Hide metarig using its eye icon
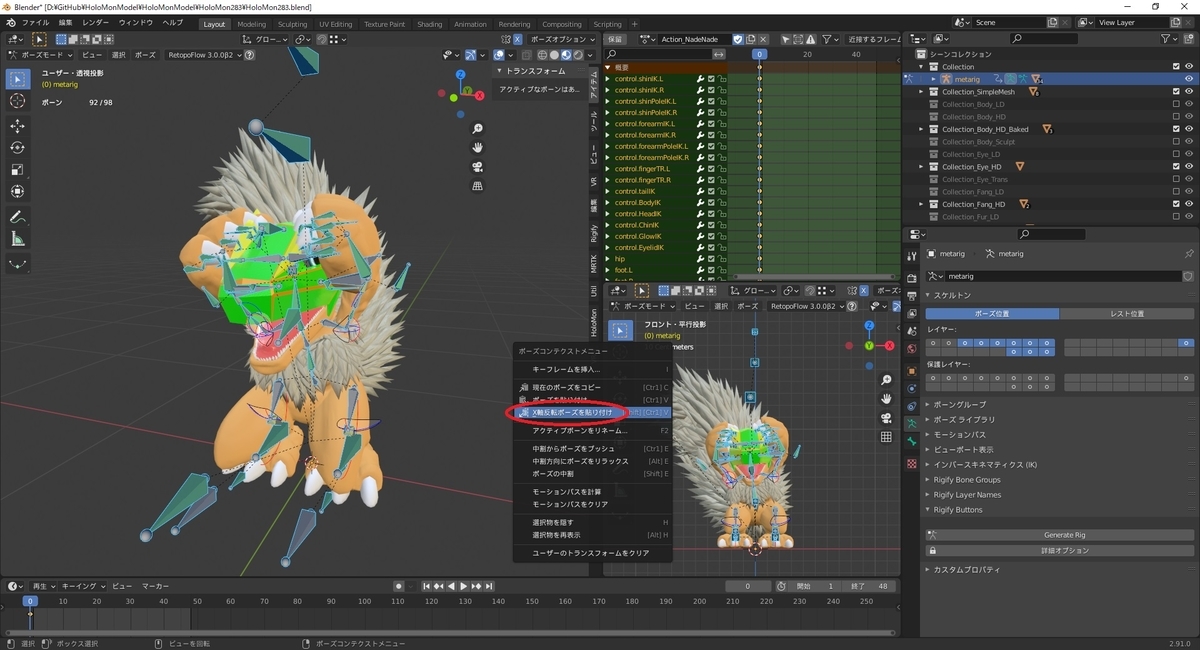Image resolution: width=1200 pixels, height=650 pixels. pyautogui.click(x=1189, y=79)
